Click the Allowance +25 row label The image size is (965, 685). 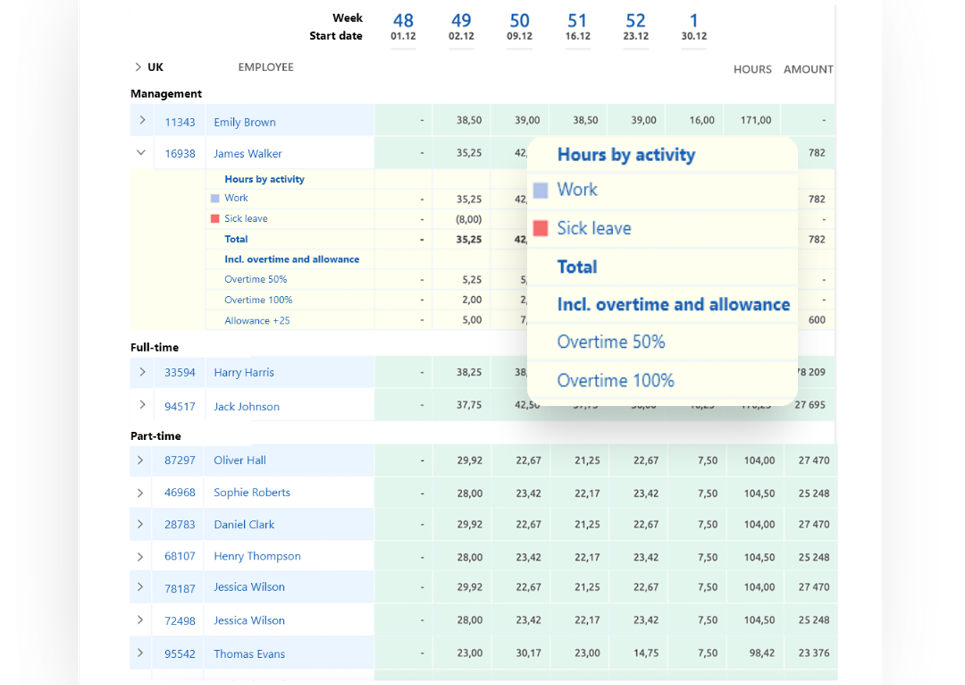point(257,320)
